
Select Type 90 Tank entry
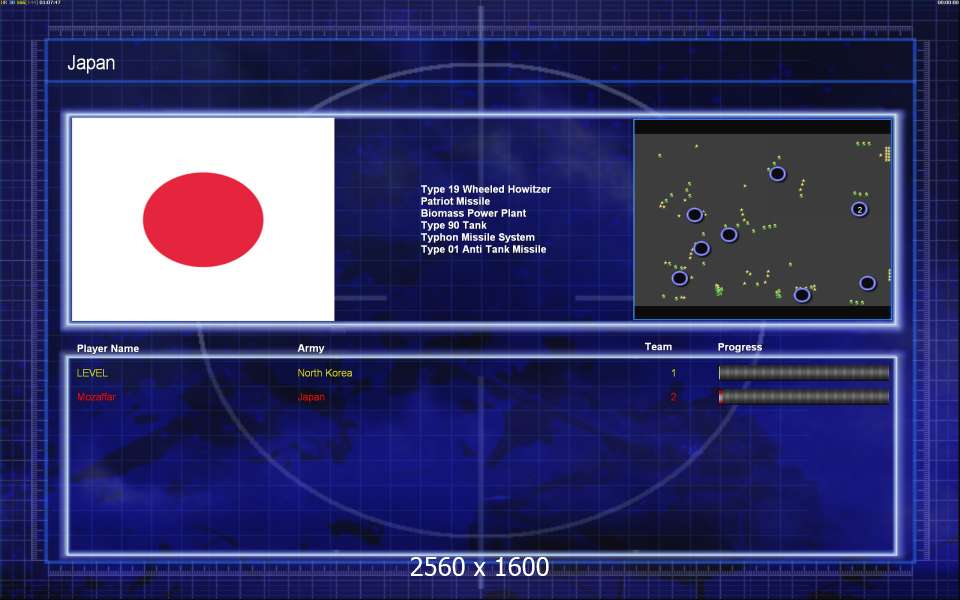pyautogui.click(x=454, y=225)
